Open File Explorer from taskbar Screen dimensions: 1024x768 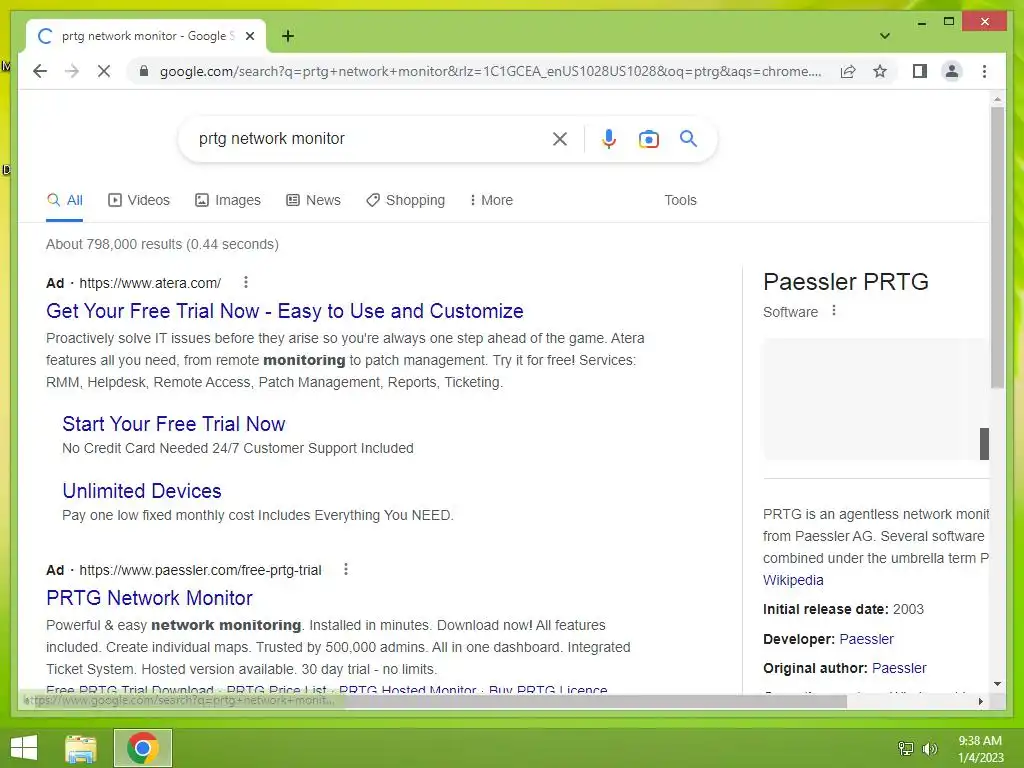coord(81,748)
